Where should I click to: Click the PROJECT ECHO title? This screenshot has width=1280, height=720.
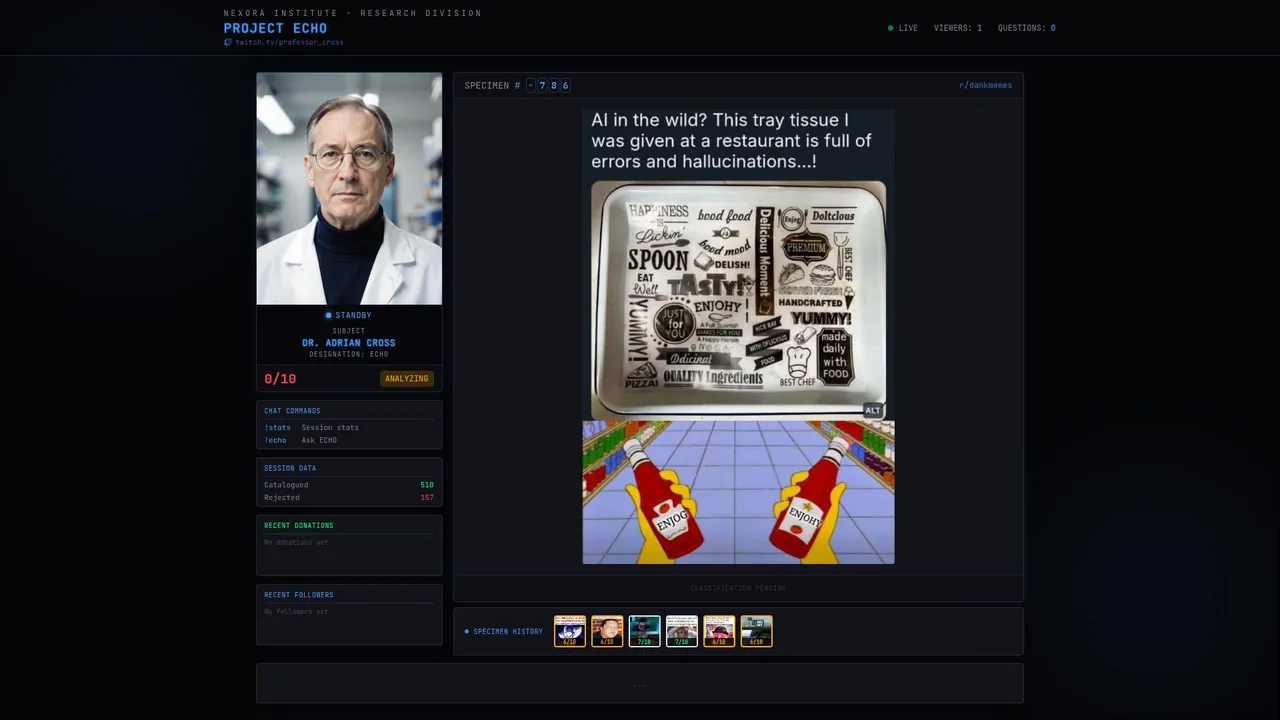click(275, 28)
